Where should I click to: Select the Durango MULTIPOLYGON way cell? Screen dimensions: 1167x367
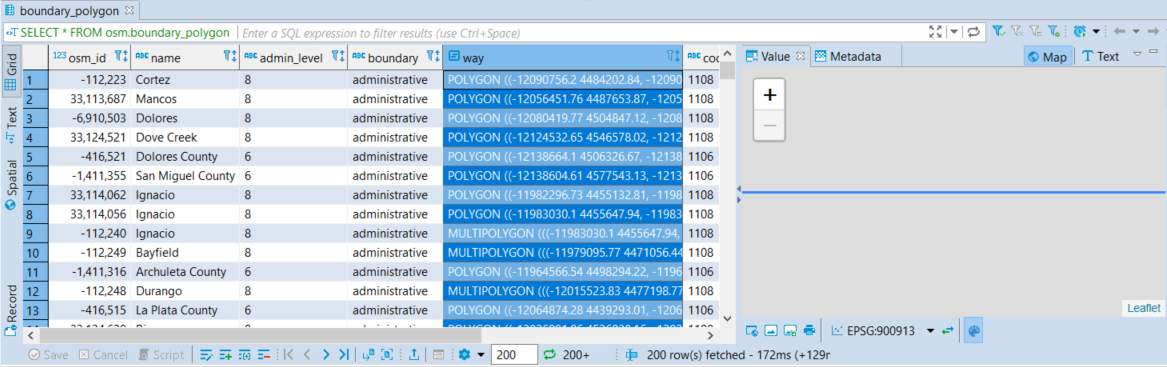click(x=563, y=291)
